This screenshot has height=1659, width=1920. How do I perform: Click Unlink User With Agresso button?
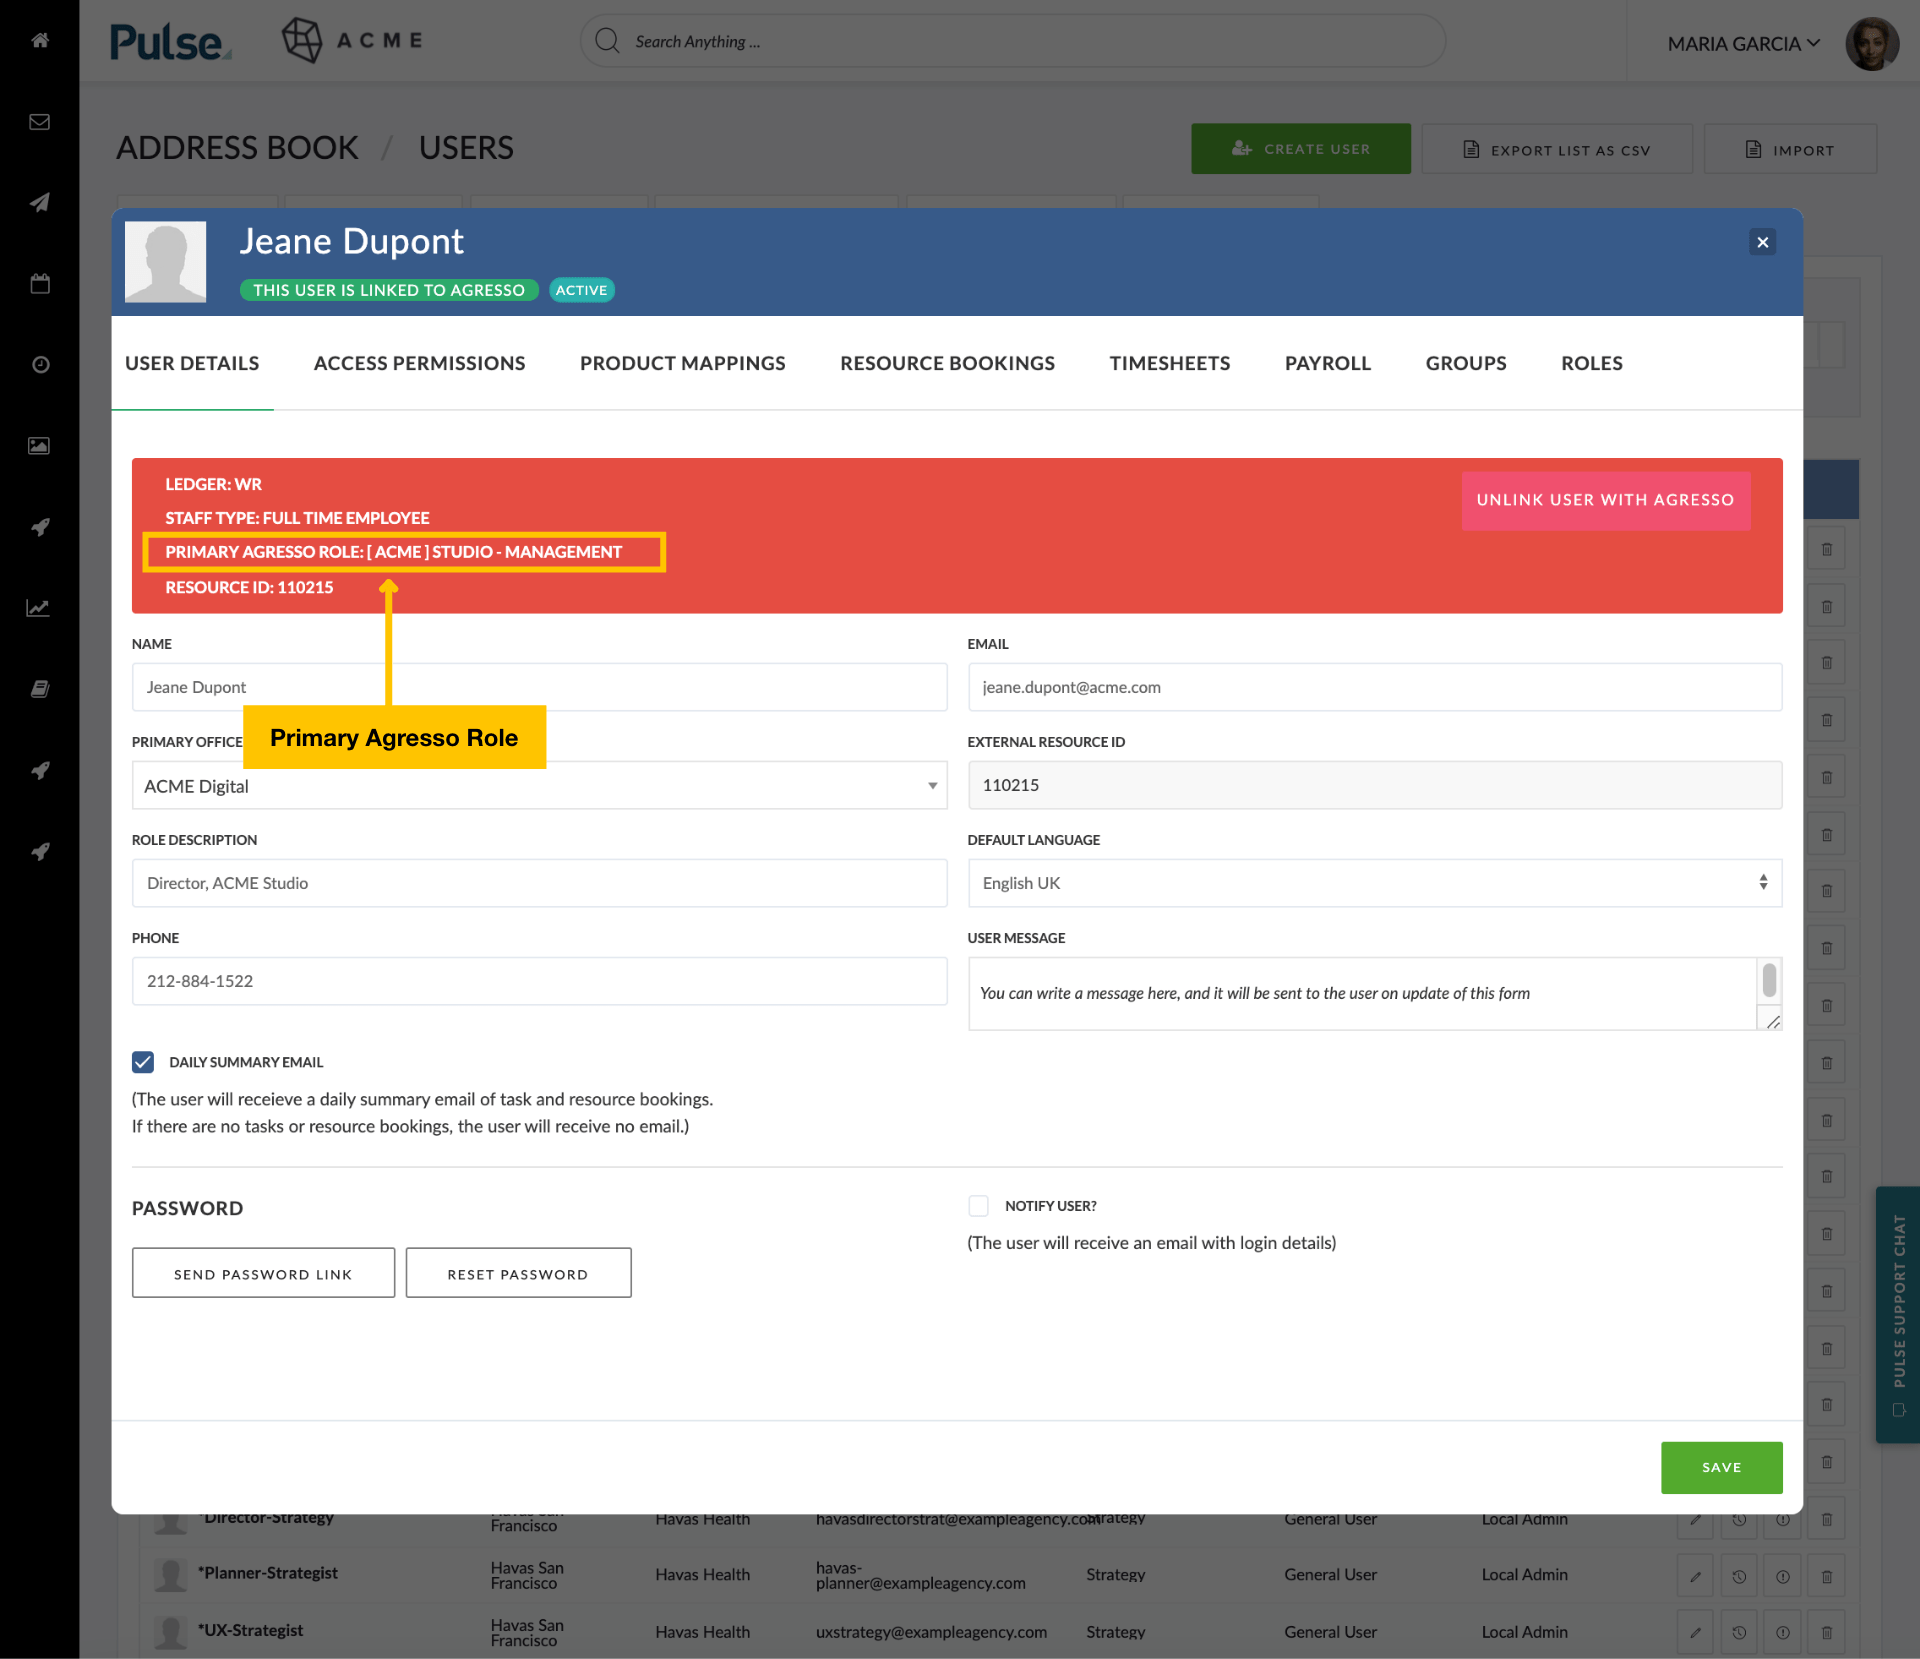pyautogui.click(x=1605, y=500)
